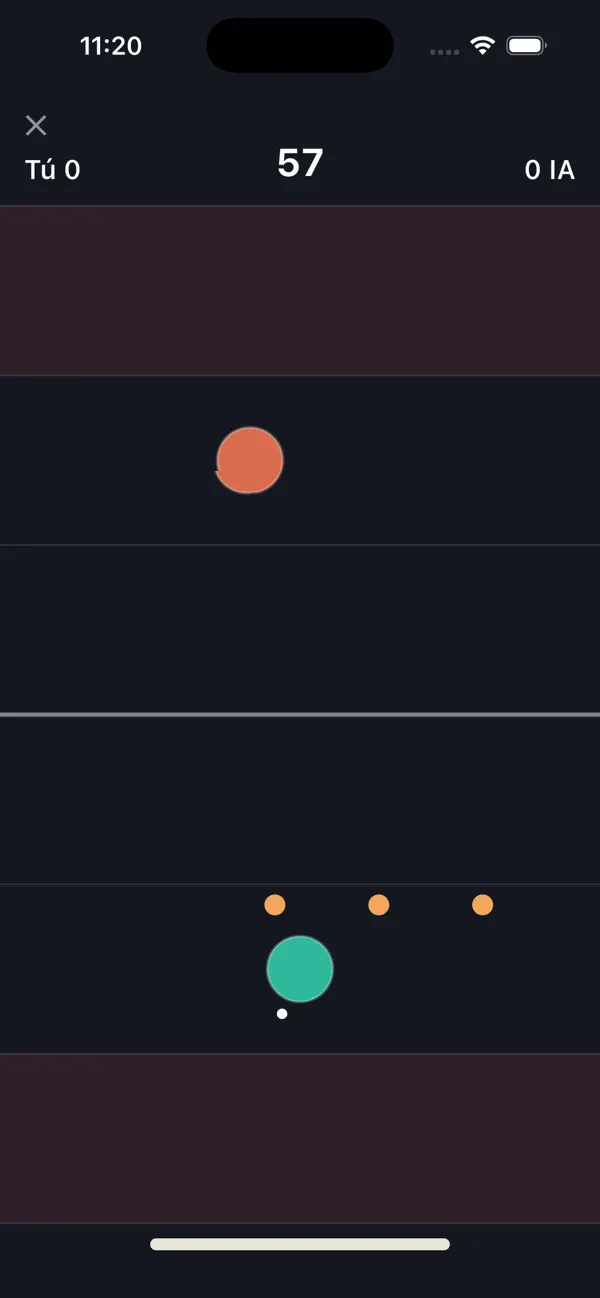The image size is (600, 1298).
Task: Close the game with the X icon
Action: 36,125
